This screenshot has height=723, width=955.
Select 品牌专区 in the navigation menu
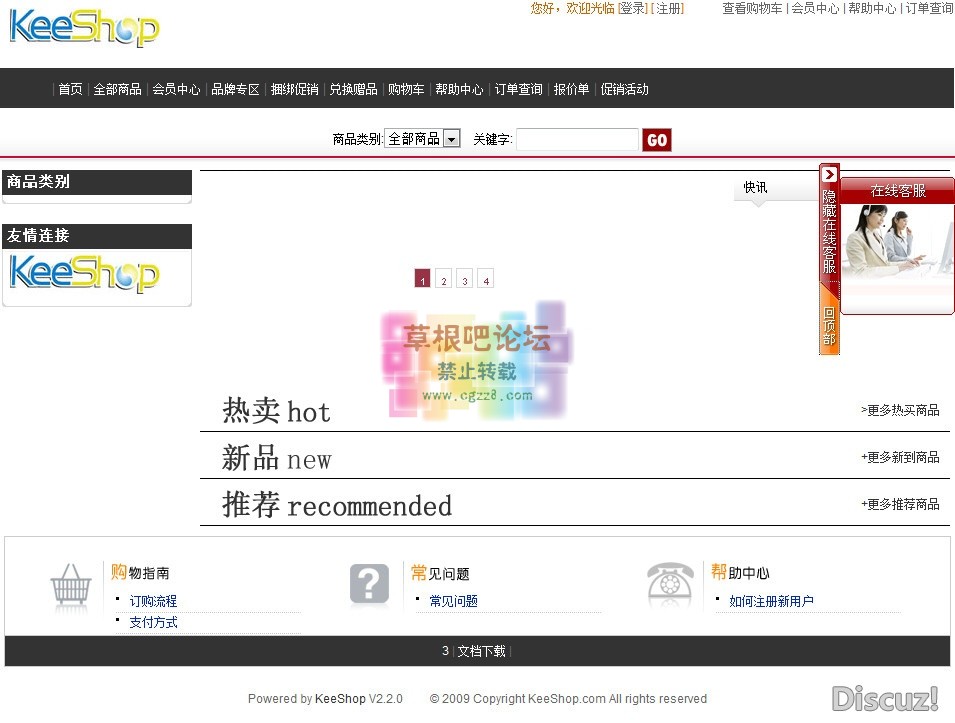[235, 89]
